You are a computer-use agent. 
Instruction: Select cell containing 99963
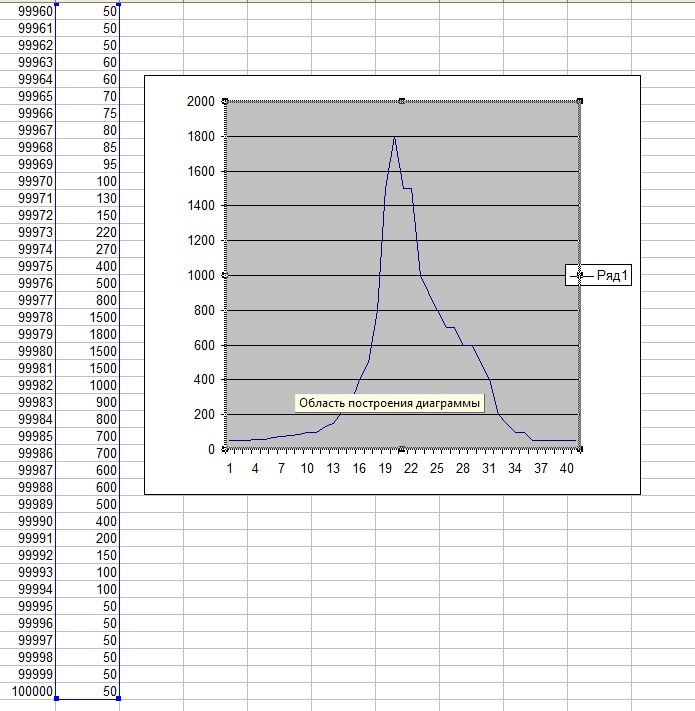coord(28,62)
